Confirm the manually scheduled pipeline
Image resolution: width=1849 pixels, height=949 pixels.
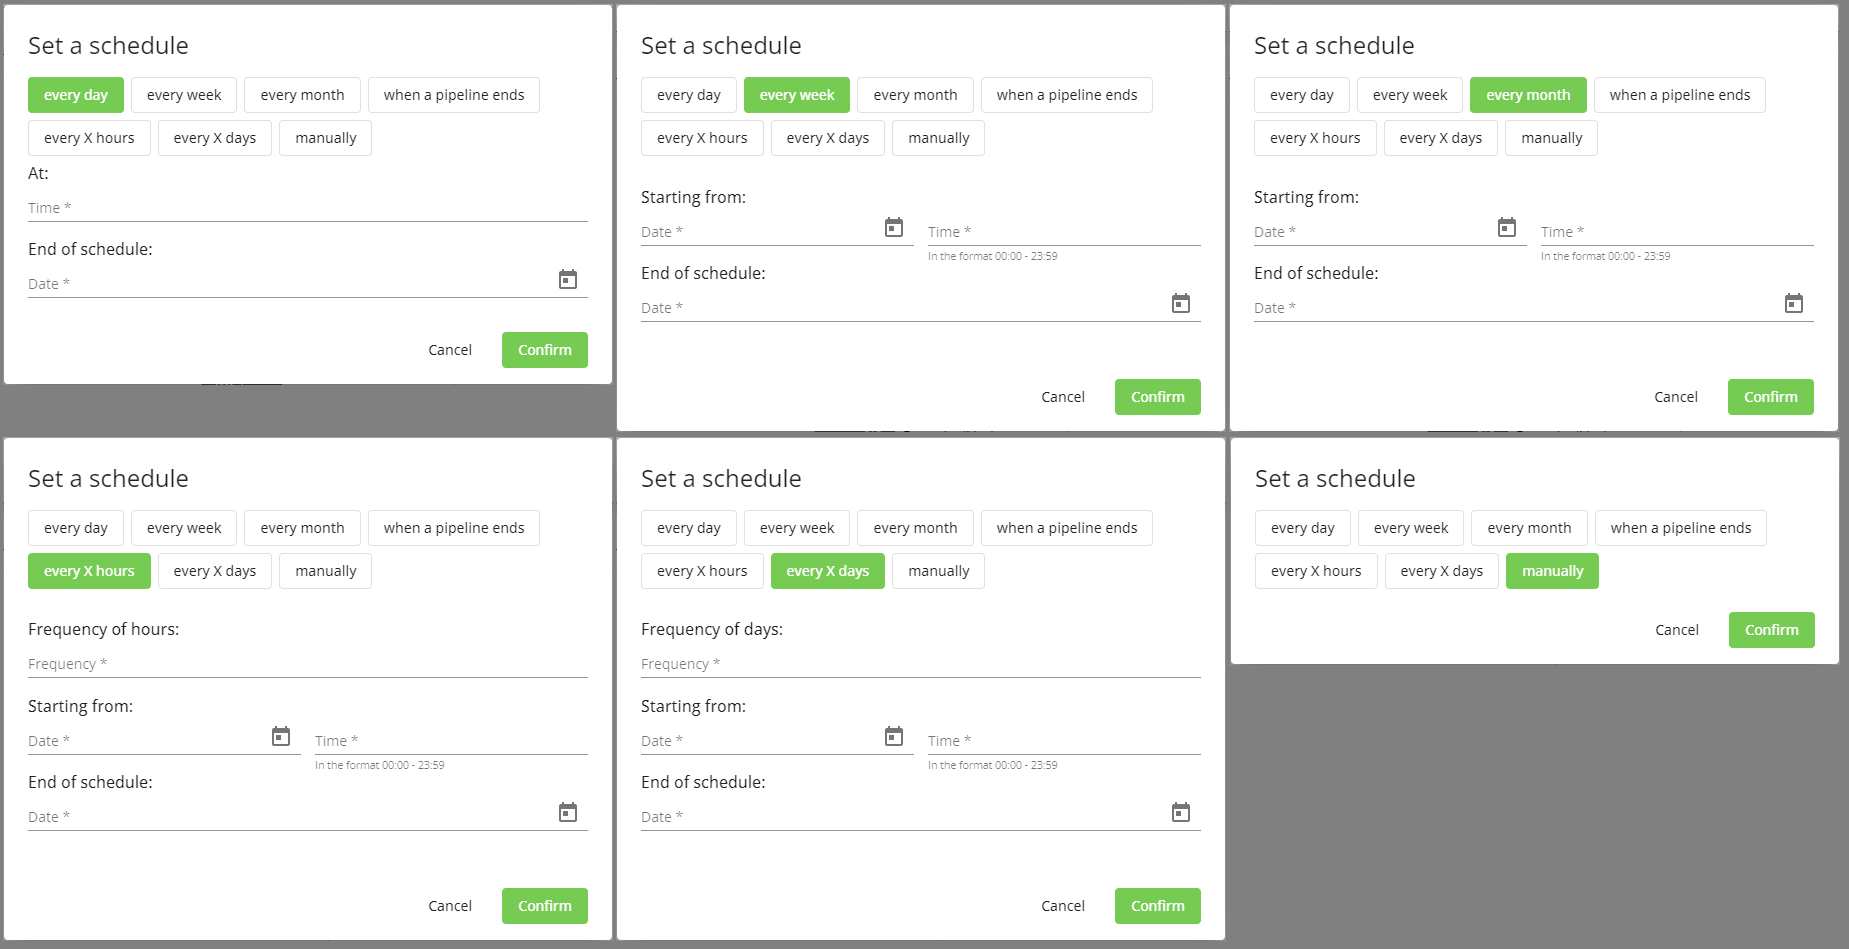point(1770,629)
